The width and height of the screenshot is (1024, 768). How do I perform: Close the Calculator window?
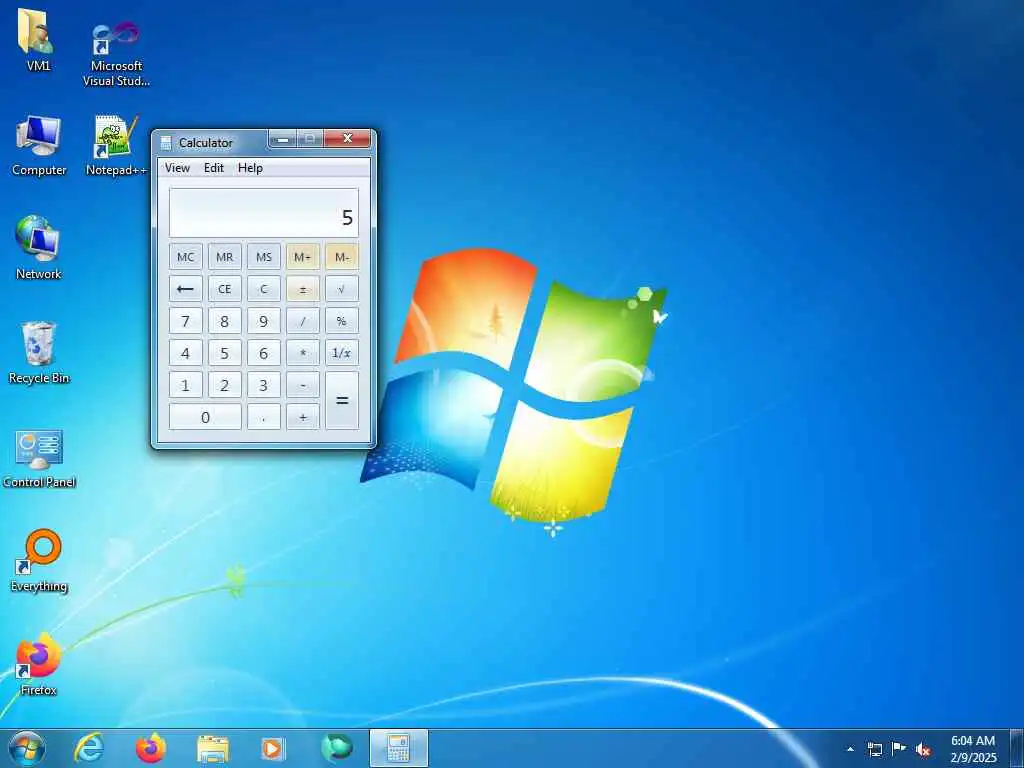pos(347,138)
